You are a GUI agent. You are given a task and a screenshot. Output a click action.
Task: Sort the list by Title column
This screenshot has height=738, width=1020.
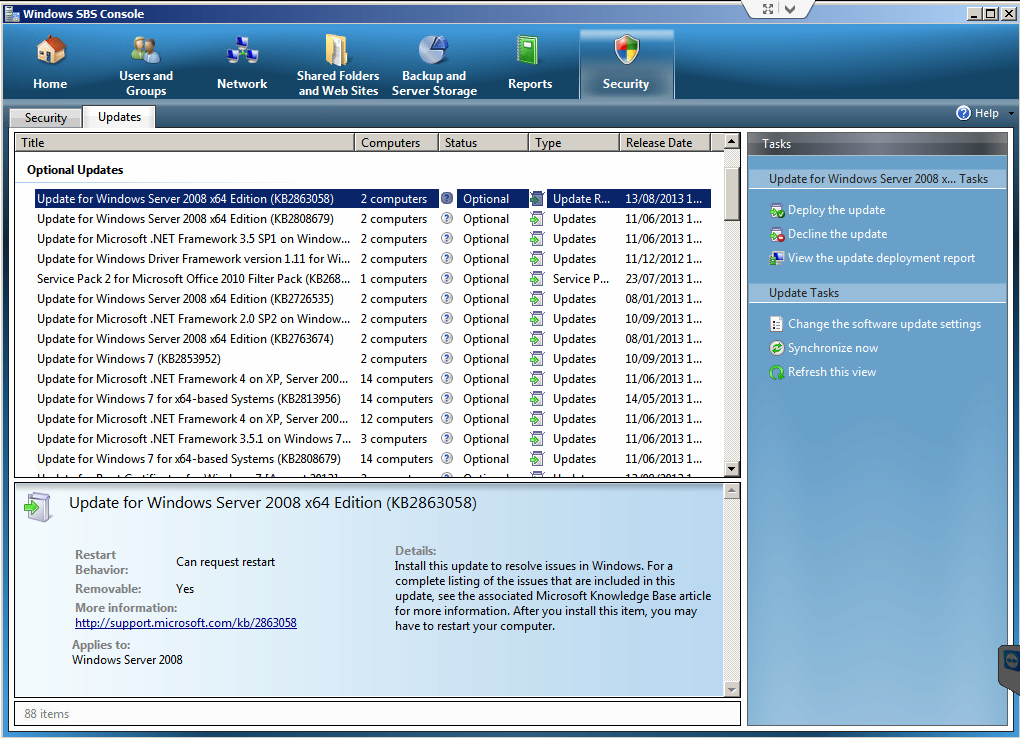(x=185, y=143)
